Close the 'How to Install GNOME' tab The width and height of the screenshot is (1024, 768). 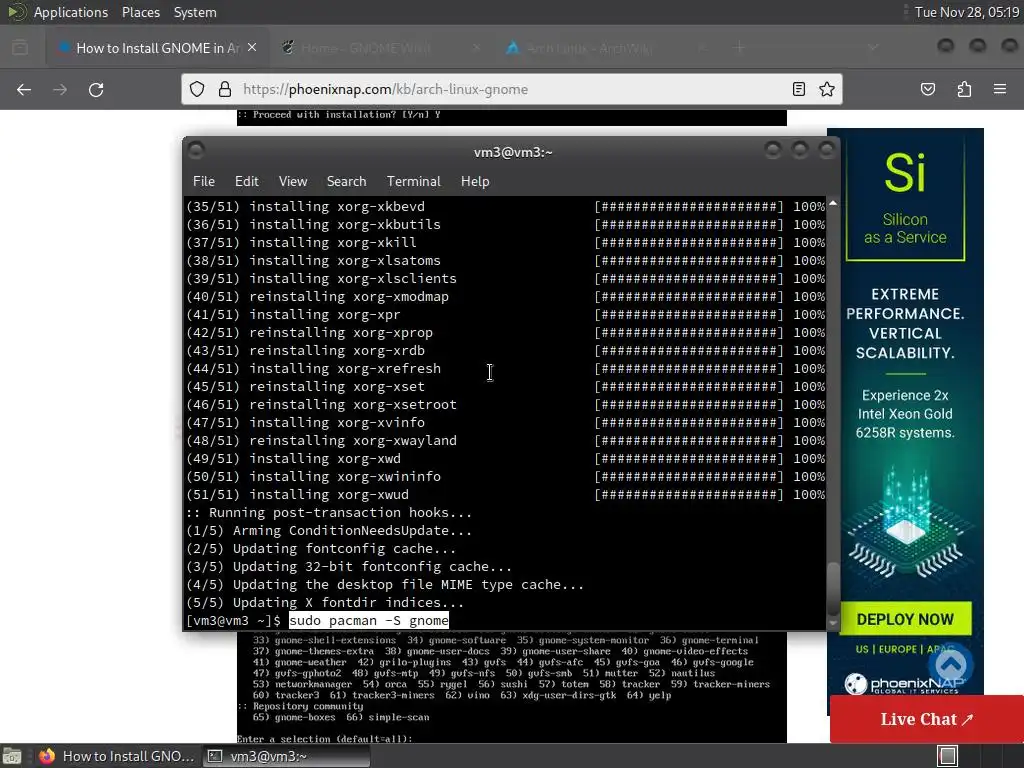tap(252, 48)
